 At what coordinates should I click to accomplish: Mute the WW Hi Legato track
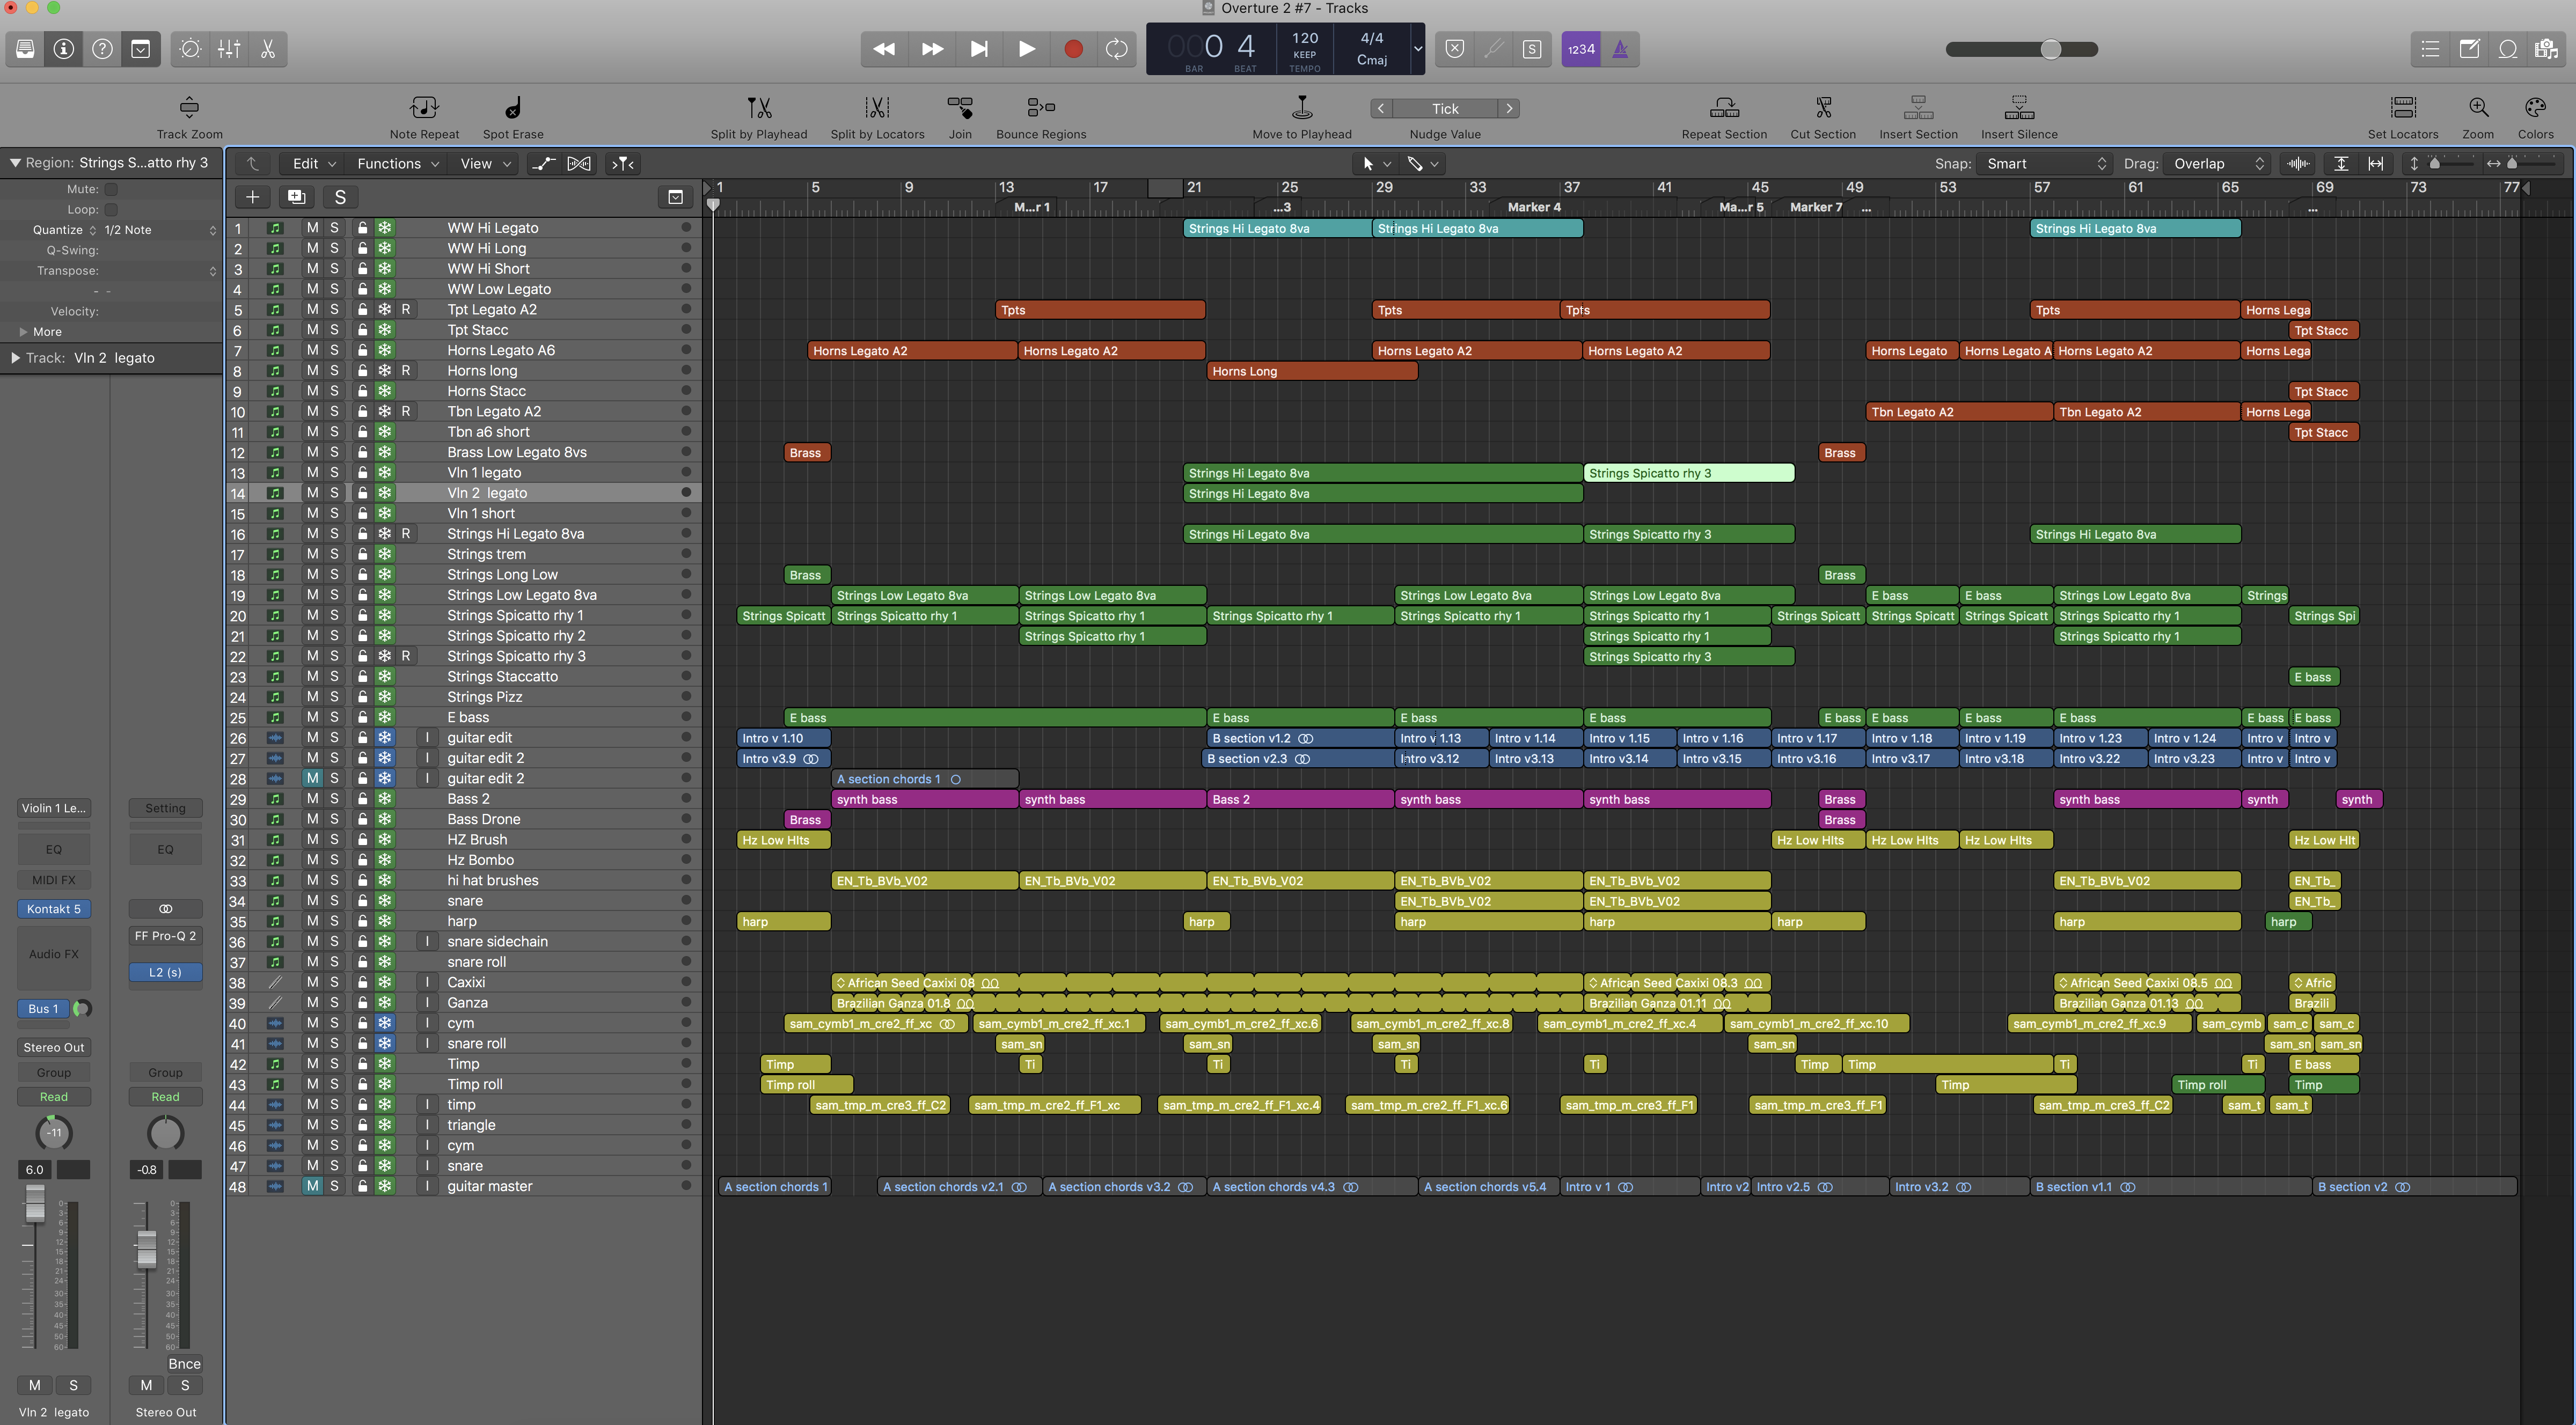312,228
